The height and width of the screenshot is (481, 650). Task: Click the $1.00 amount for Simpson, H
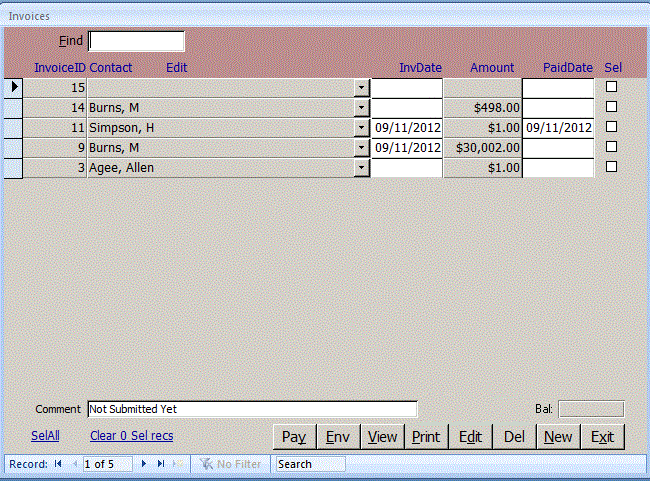[x=483, y=128]
